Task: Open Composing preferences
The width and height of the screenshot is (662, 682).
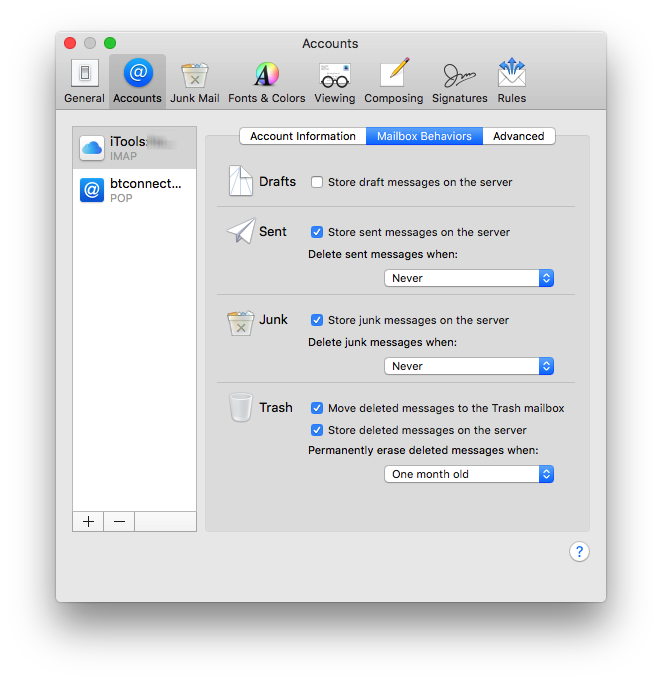Action: click(x=393, y=80)
